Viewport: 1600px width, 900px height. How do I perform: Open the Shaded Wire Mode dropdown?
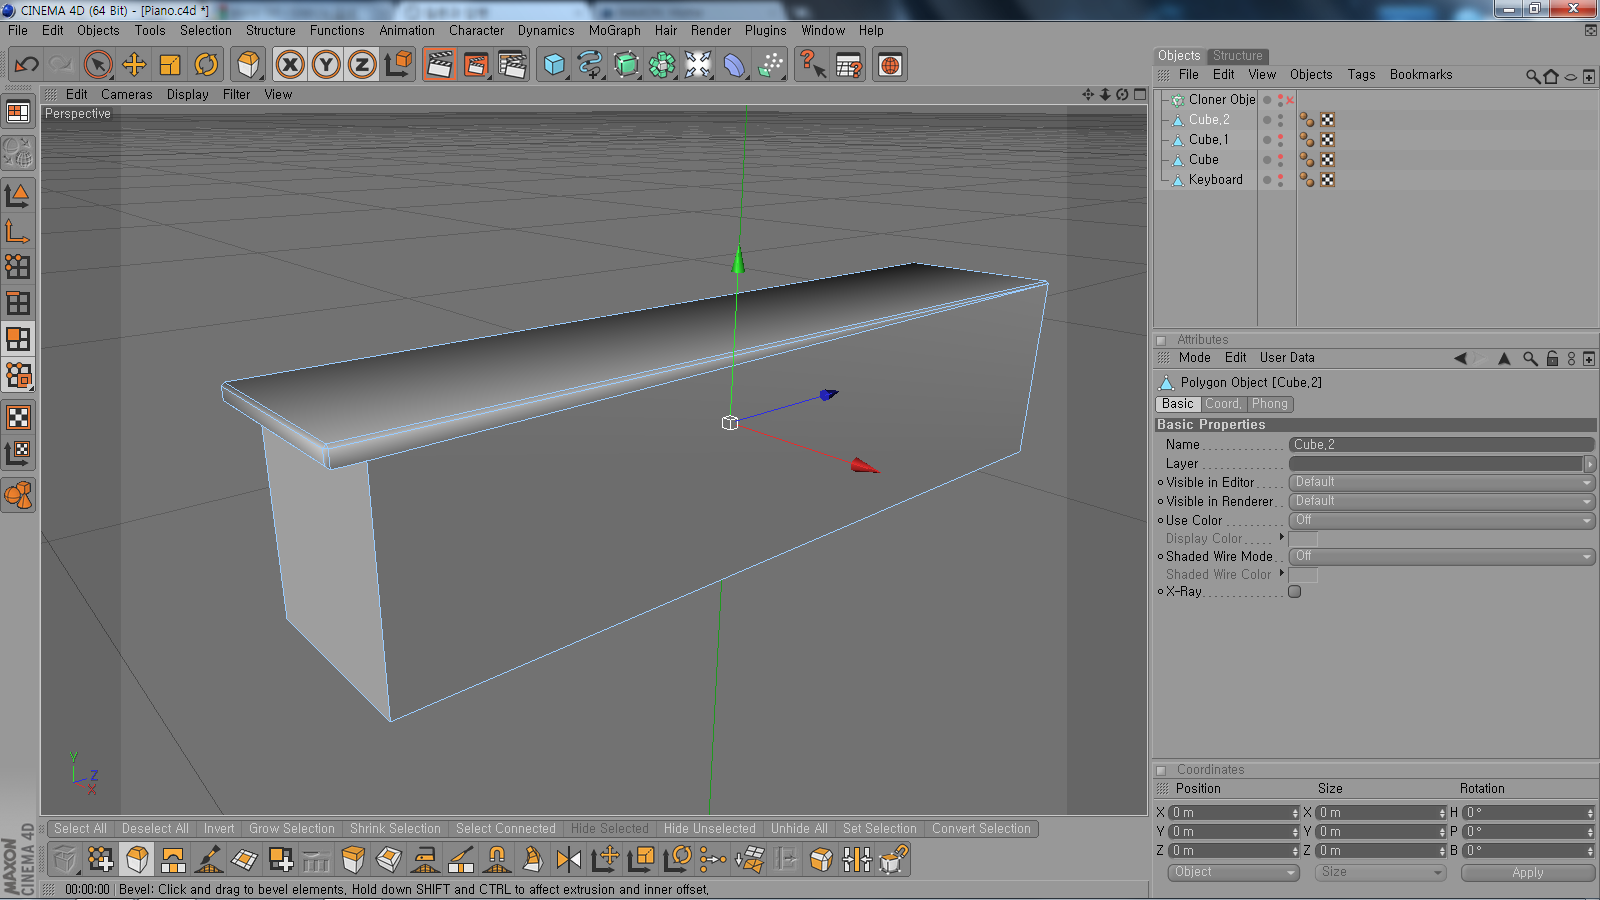pyautogui.click(x=1441, y=556)
